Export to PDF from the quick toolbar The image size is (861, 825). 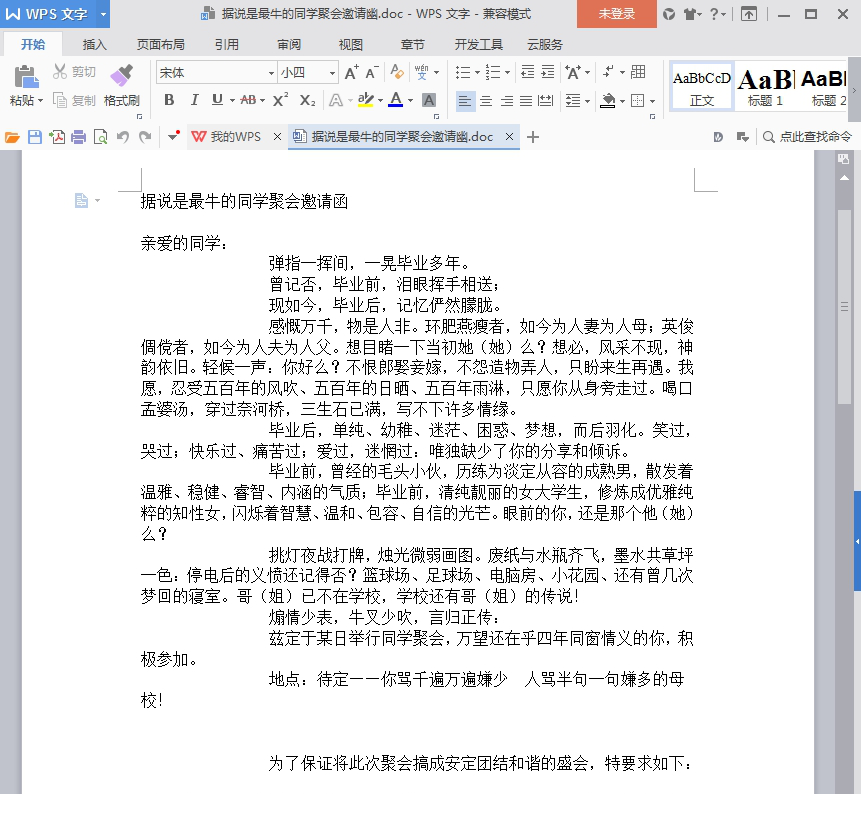click(57, 137)
